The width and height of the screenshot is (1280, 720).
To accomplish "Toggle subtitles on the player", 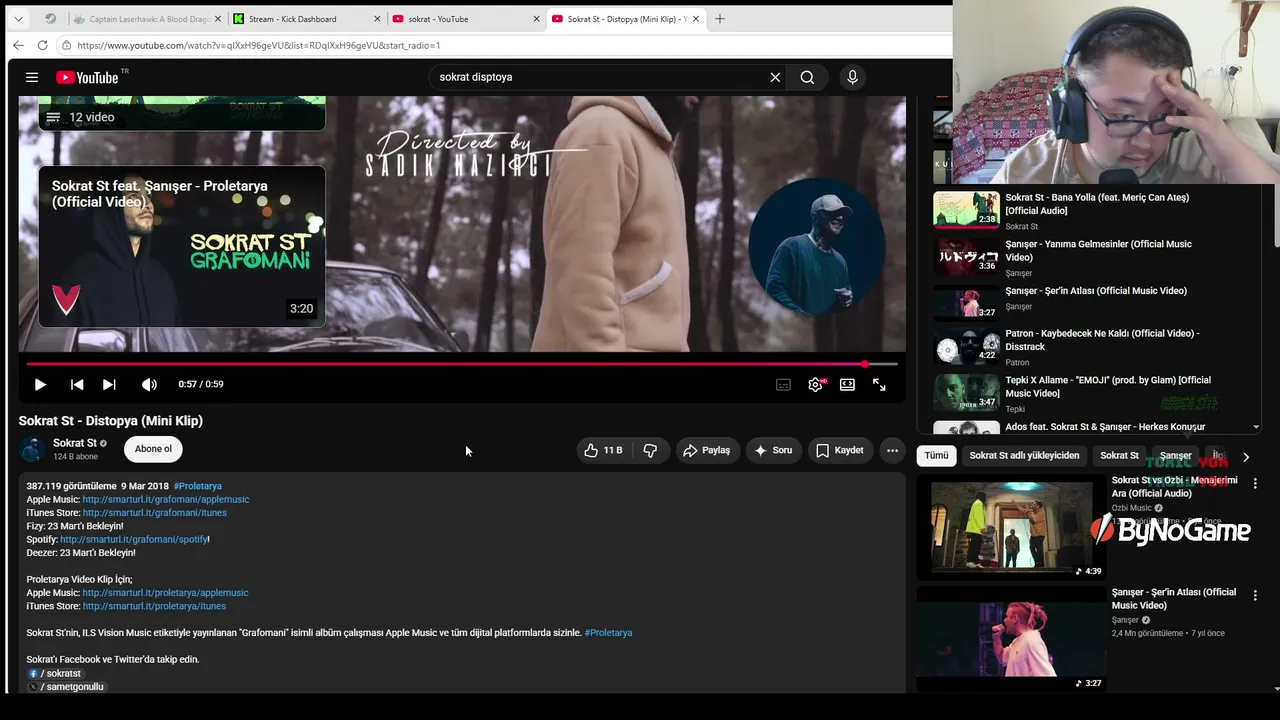I will click(x=783, y=384).
